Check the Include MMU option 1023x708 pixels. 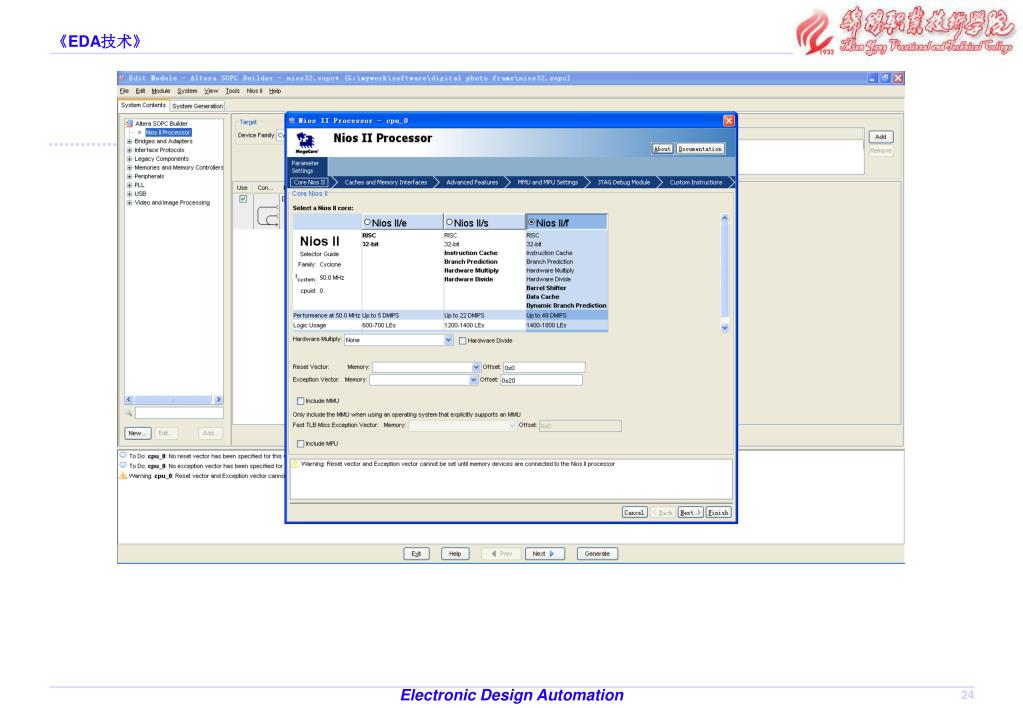301,401
